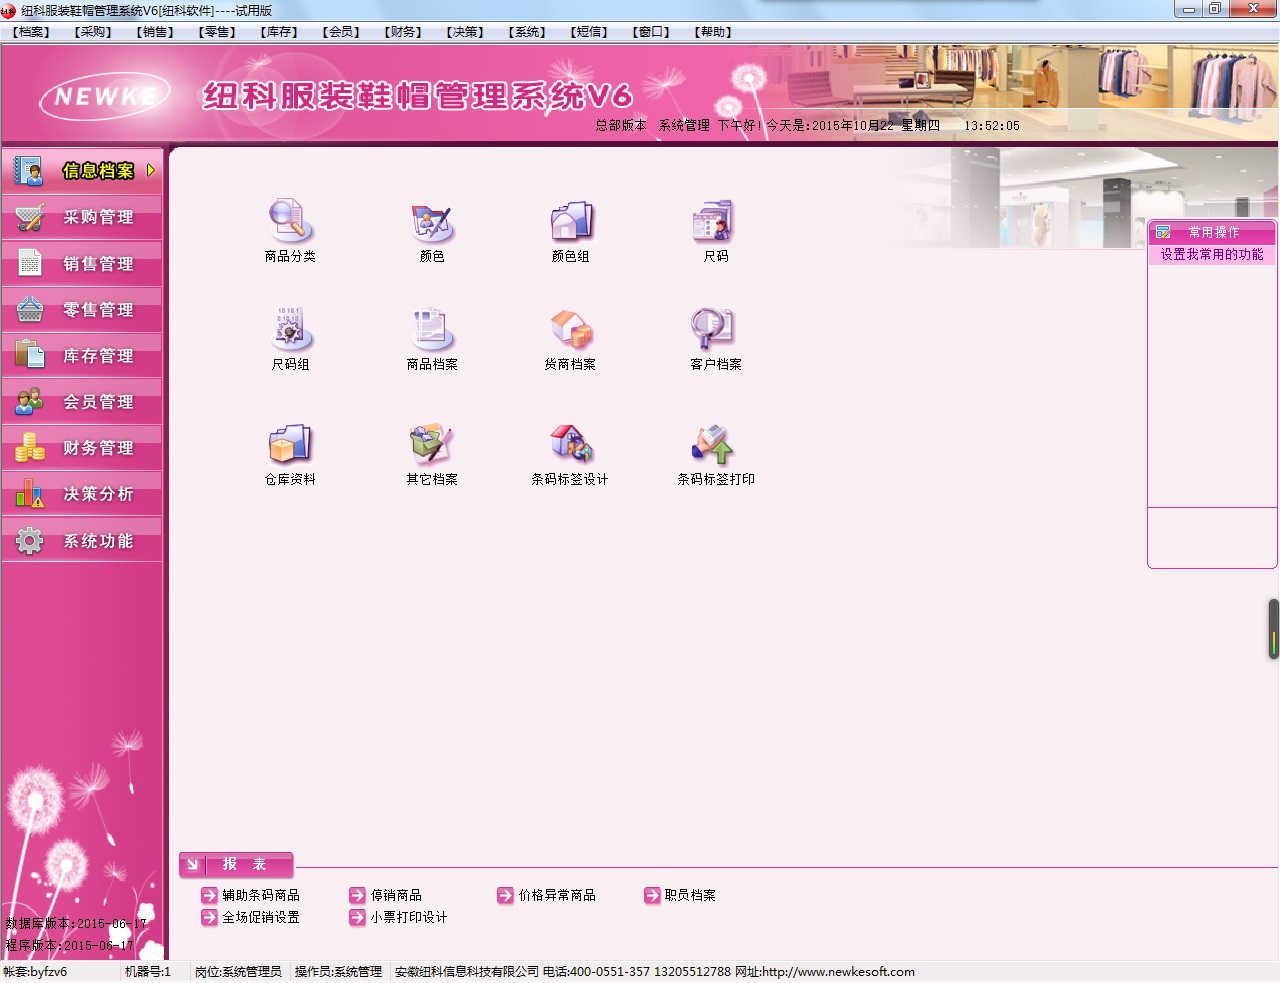Open the 辅助条码商品 report link
The width and height of the screenshot is (1280, 983).
tap(260, 896)
